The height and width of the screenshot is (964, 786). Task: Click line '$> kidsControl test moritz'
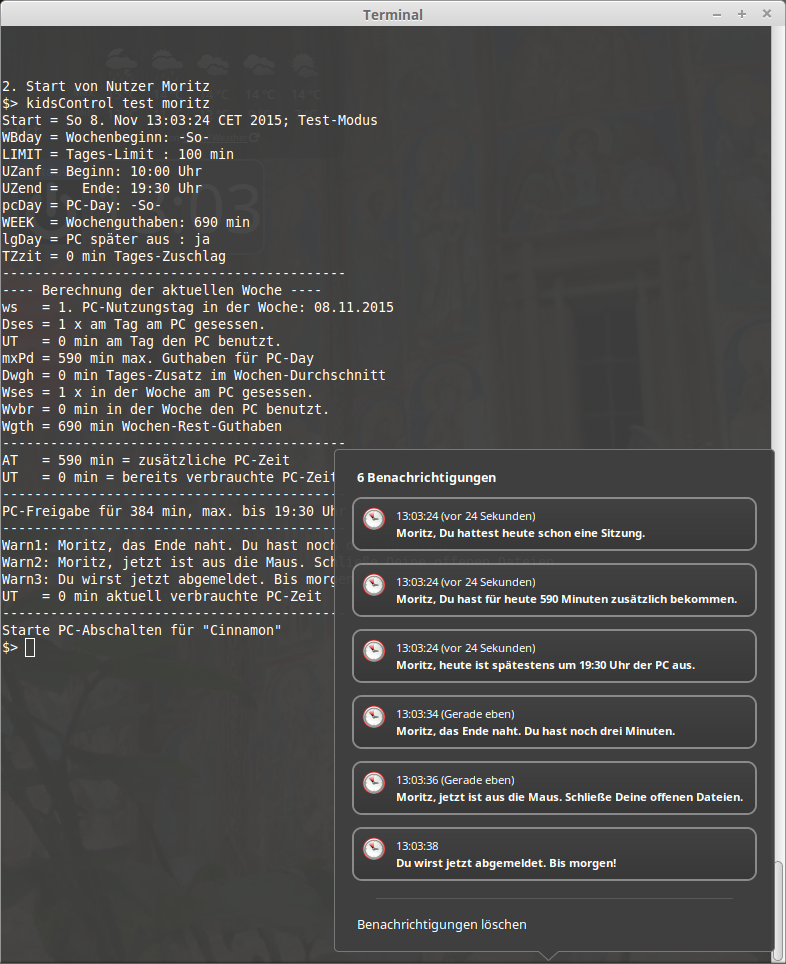coord(106,103)
